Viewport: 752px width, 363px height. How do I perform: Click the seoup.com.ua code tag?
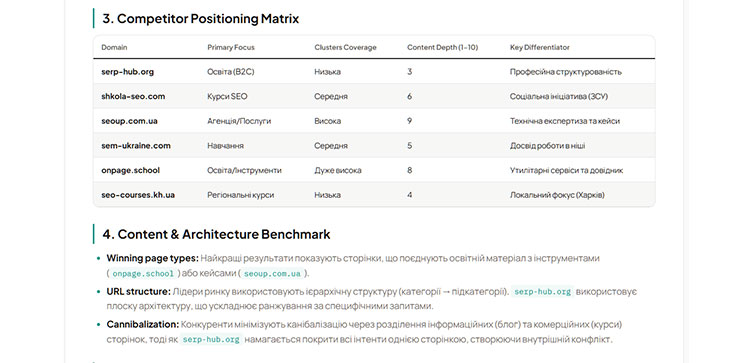pyautogui.click(x=272, y=274)
